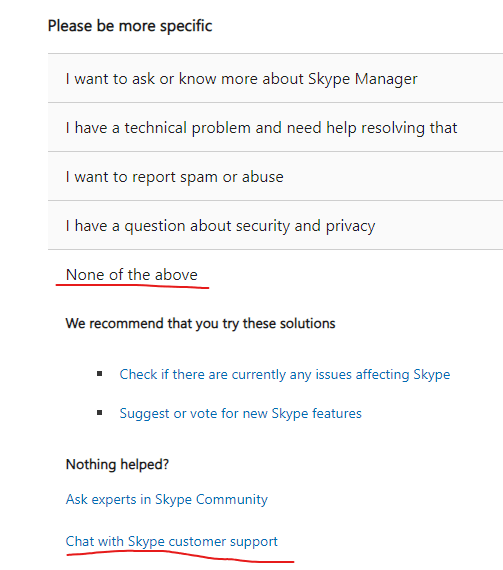The width and height of the screenshot is (503, 570).
Task: Click the square bullet beside the suggest features link
Action: [100, 413]
